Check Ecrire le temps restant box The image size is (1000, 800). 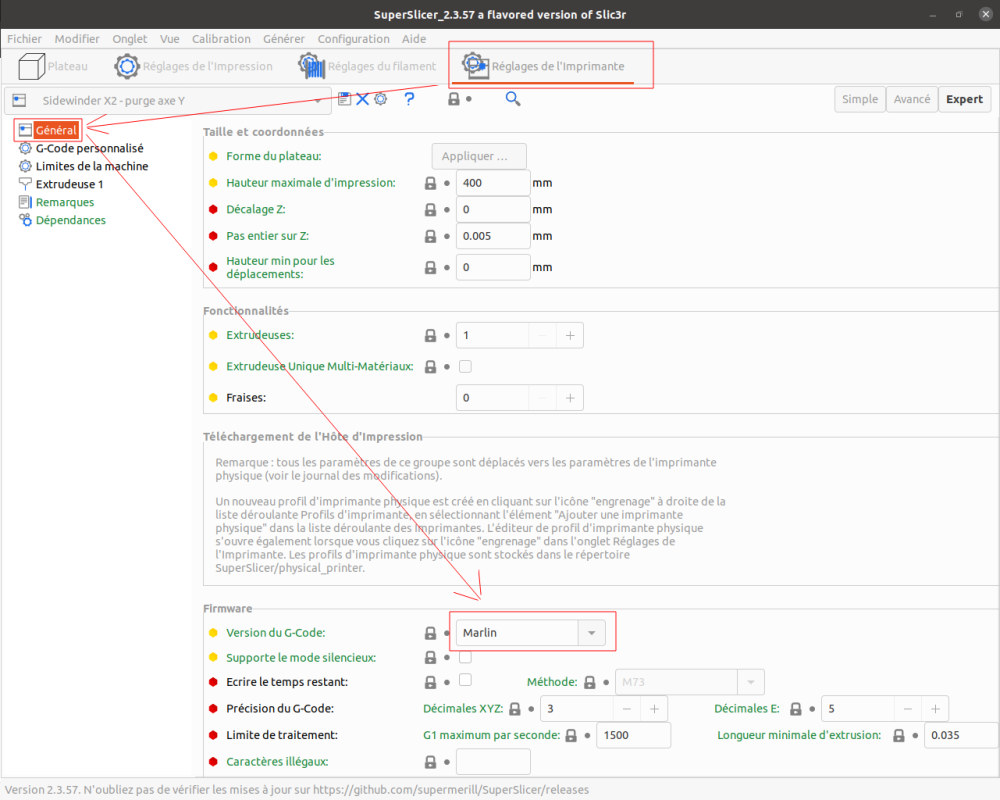pyautogui.click(x=466, y=680)
